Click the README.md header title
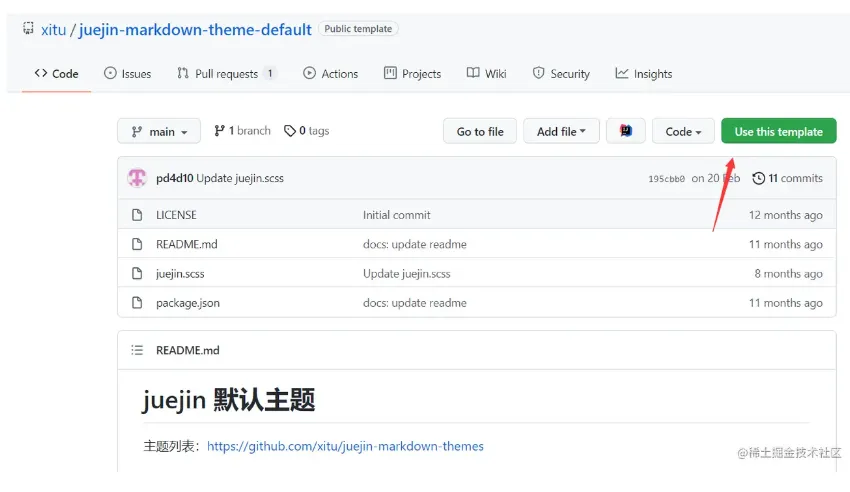This screenshot has height=492, width=850. (x=188, y=351)
